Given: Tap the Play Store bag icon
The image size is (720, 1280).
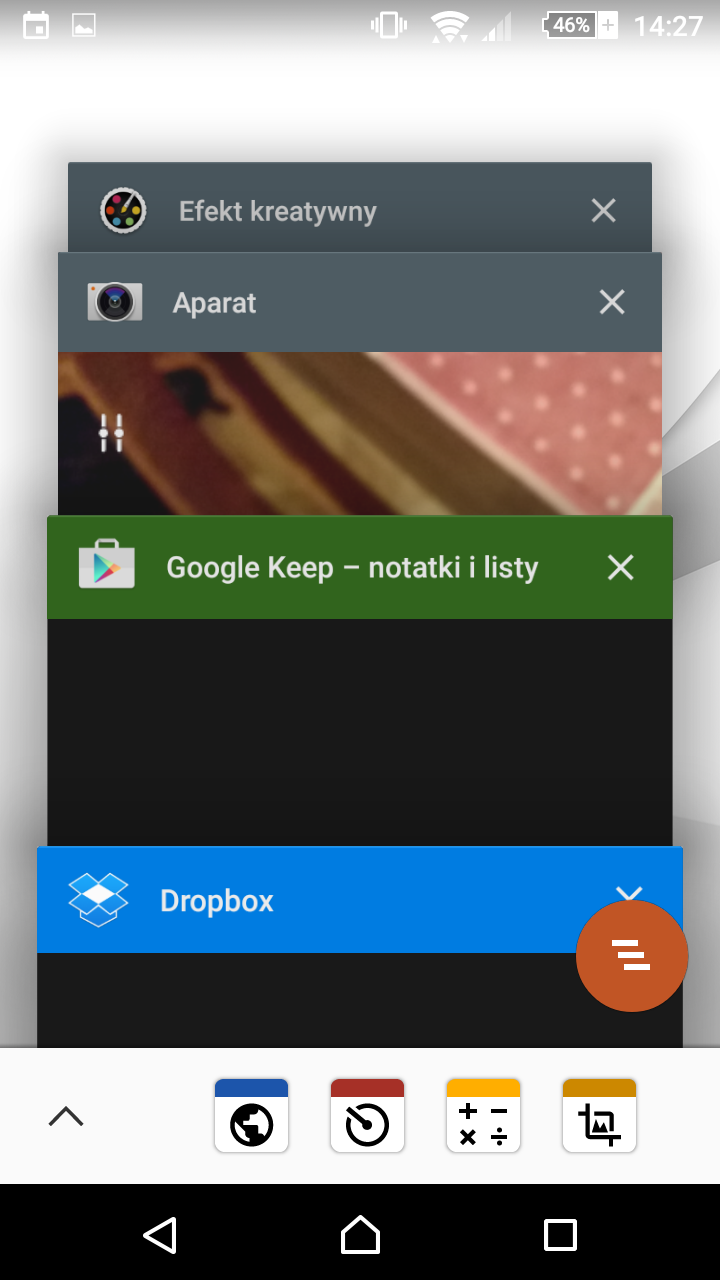Looking at the screenshot, I should pyautogui.click(x=107, y=566).
